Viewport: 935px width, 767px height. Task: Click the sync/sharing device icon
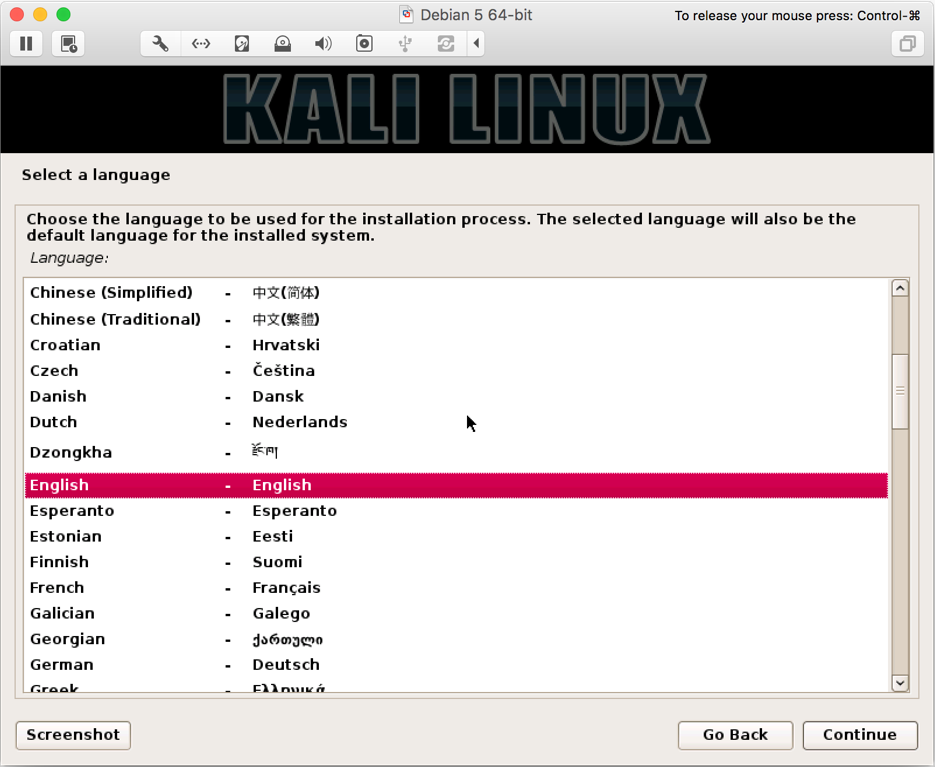pos(445,44)
